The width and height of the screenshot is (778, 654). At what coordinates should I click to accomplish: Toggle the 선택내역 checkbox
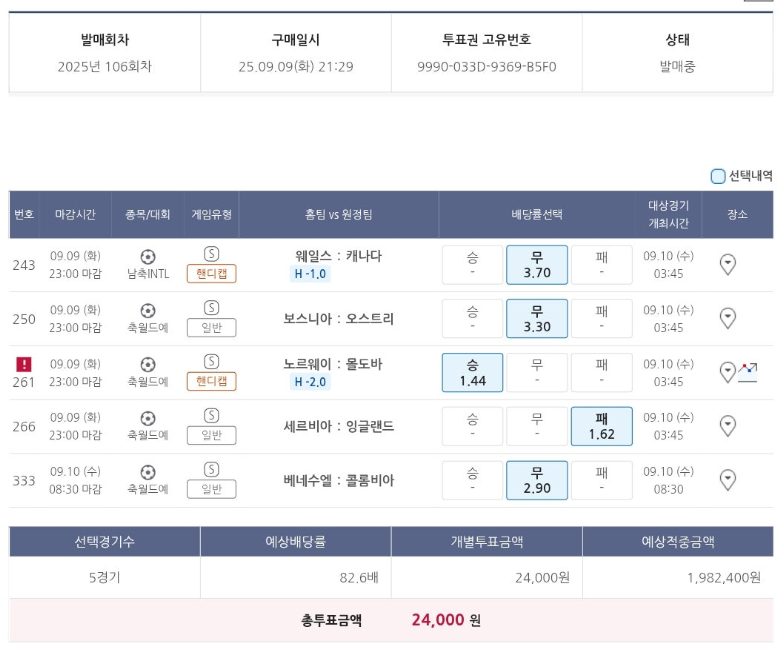click(717, 176)
